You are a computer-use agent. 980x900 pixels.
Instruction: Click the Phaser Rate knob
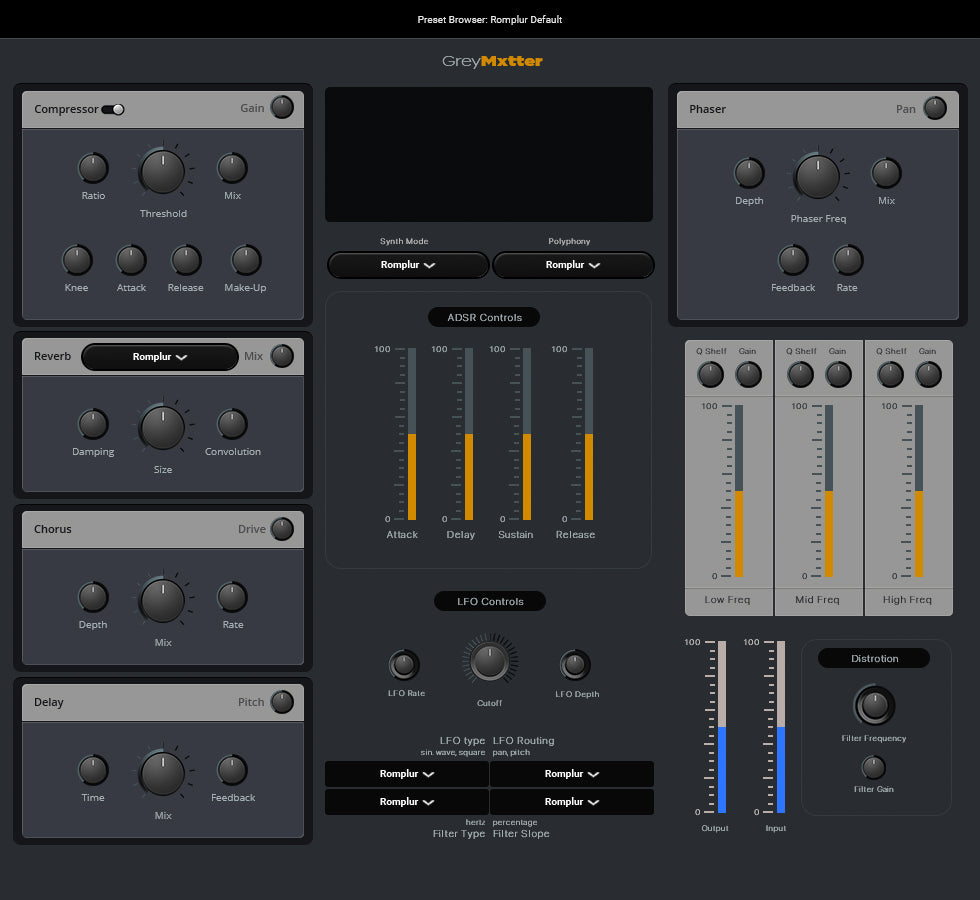(848, 260)
